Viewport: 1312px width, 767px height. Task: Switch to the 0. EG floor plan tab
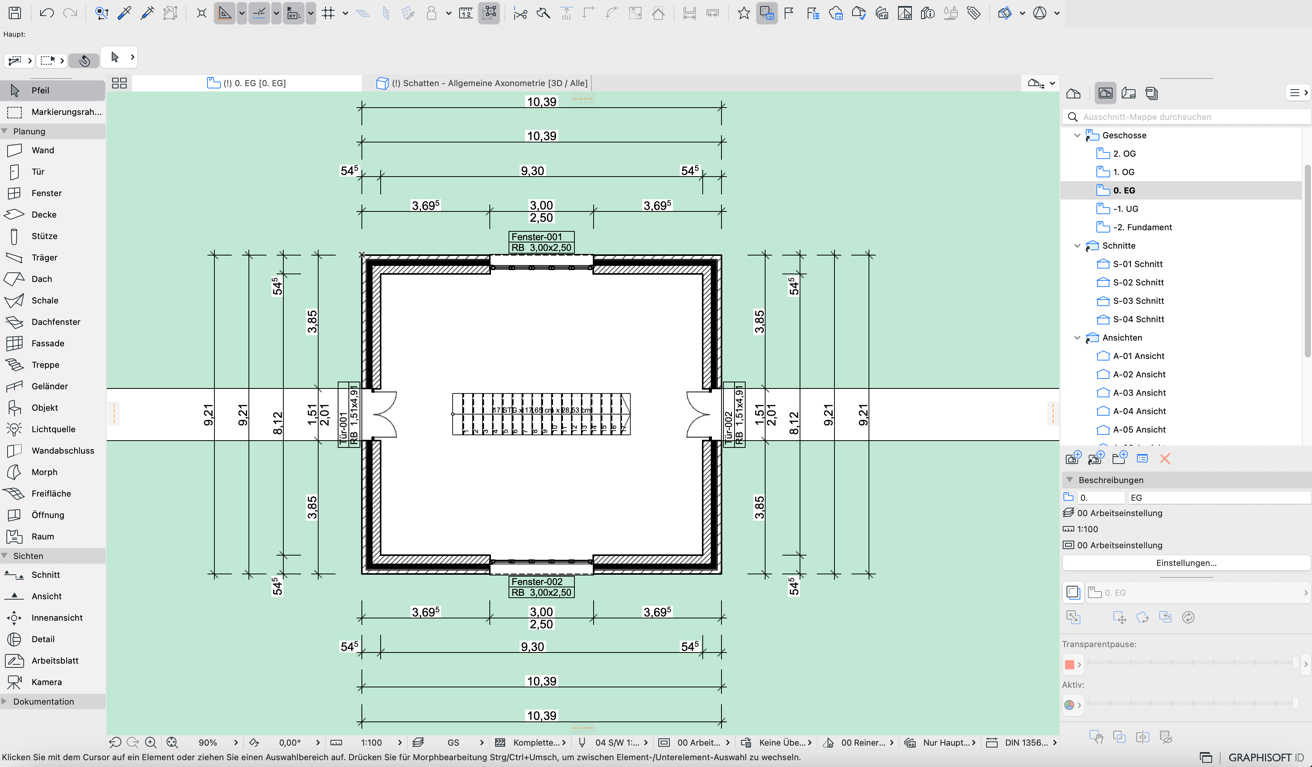[247, 83]
